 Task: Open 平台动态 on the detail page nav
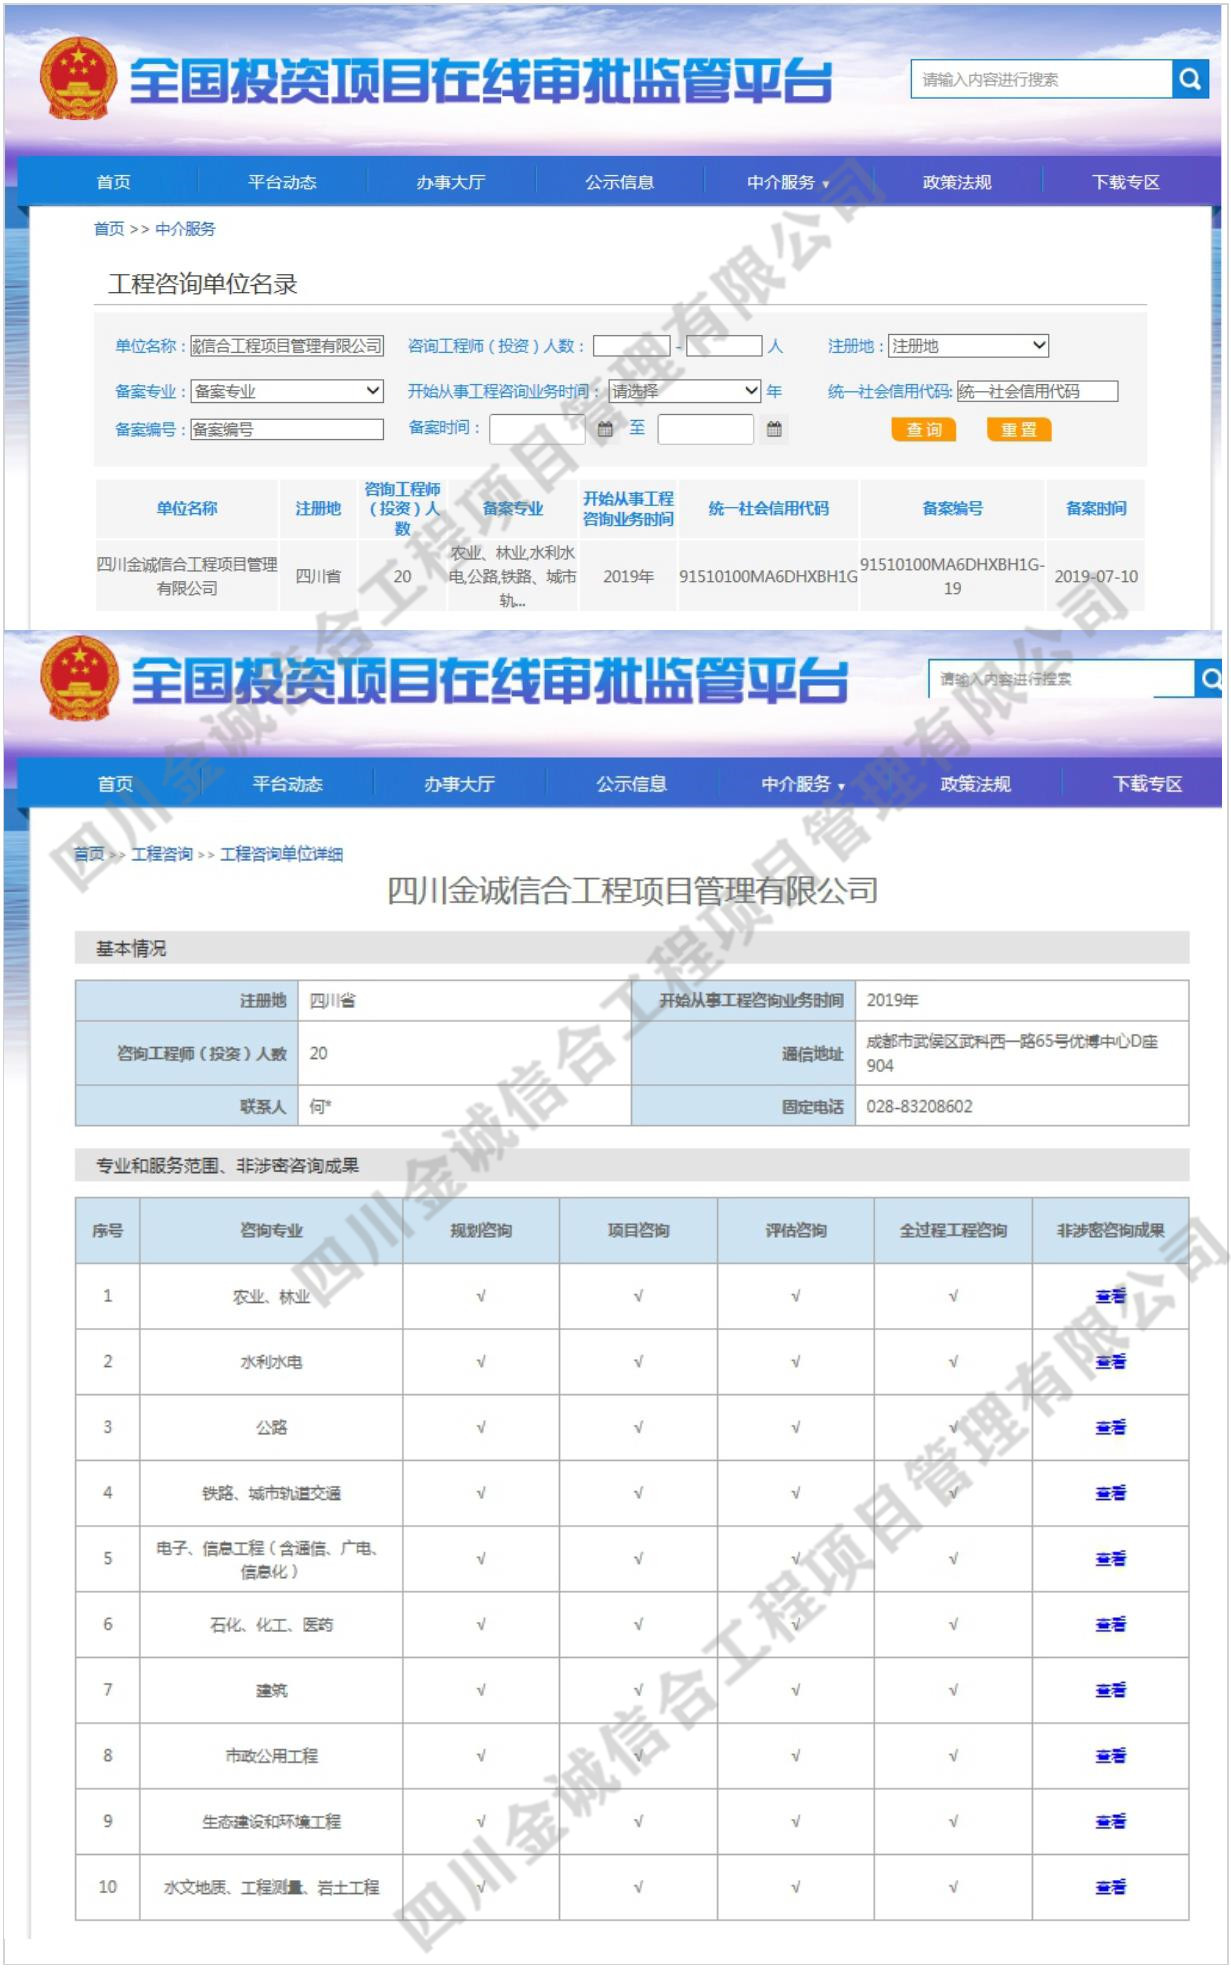click(x=287, y=784)
